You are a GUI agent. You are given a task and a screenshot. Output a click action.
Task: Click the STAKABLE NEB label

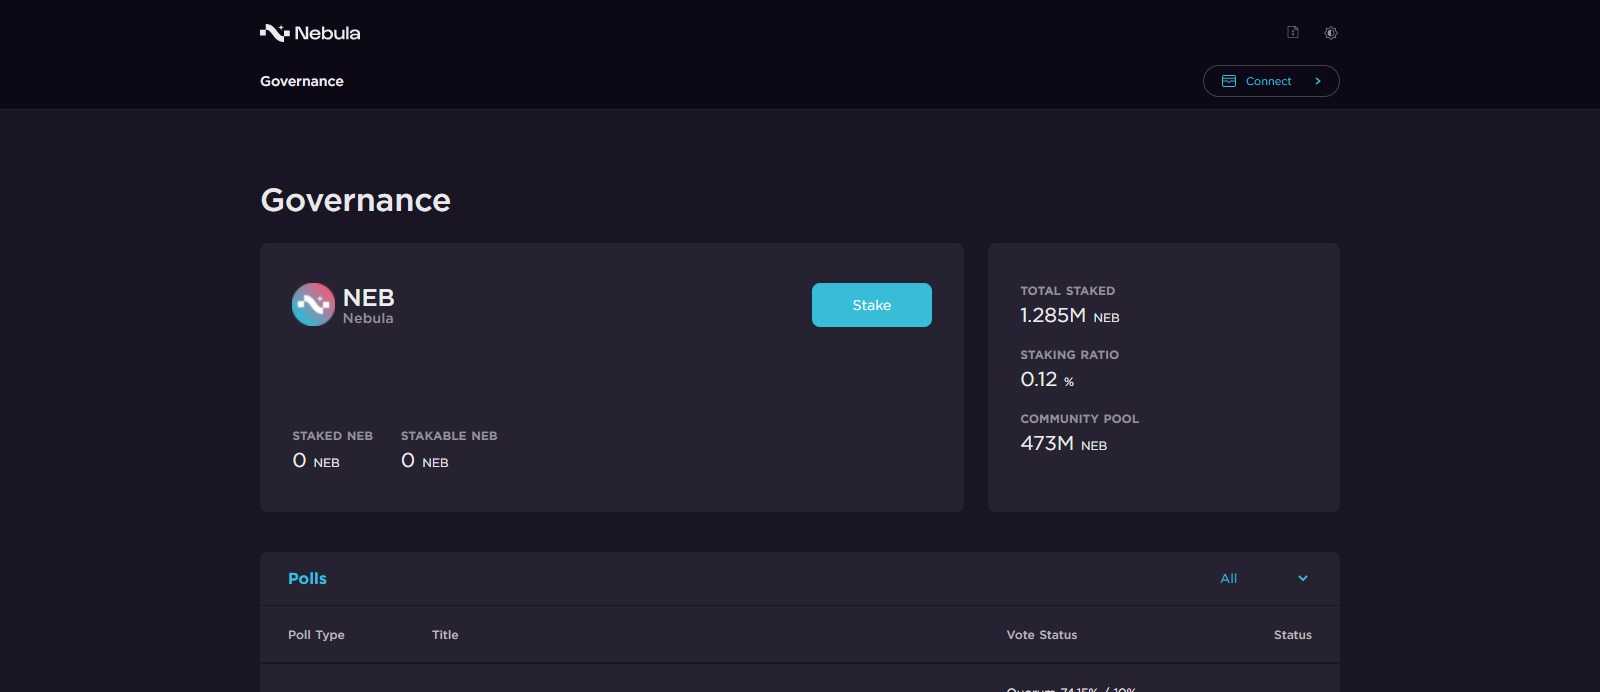click(449, 436)
